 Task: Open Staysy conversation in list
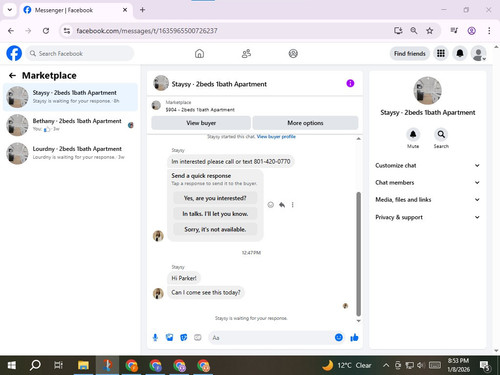tap(70, 97)
